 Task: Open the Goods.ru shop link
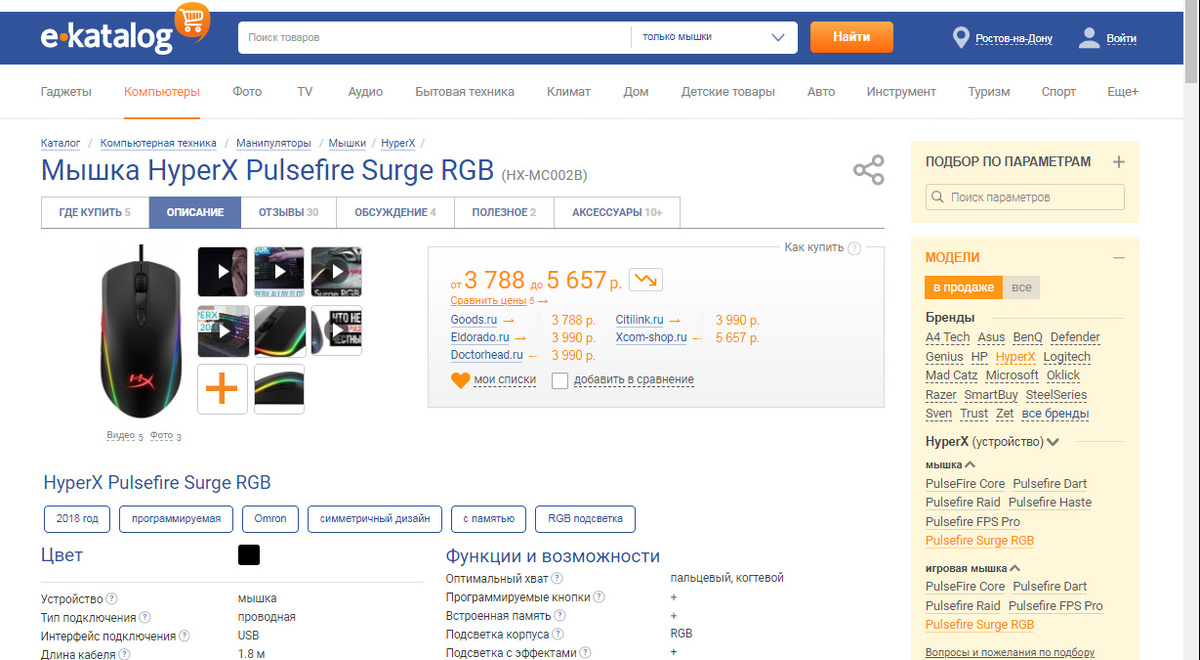coord(474,320)
